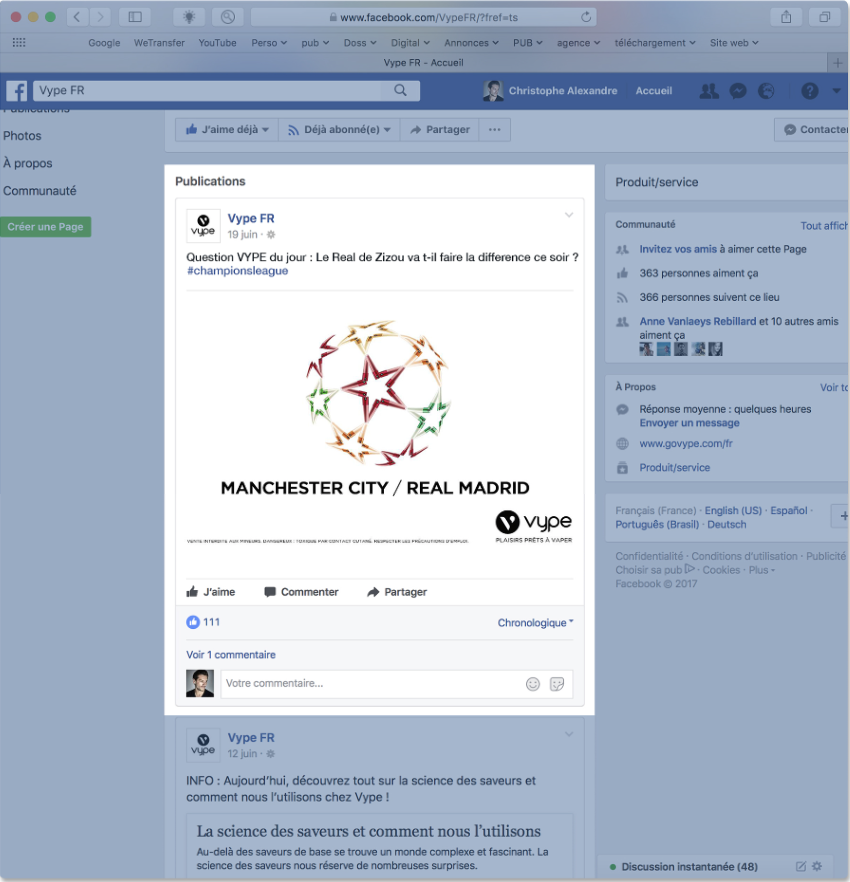Toggle the Safari sidebar button

click(x=135, y=17)
